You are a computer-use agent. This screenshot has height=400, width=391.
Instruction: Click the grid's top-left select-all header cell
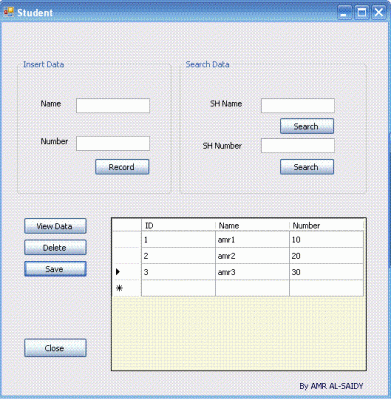tap(127, 225)
